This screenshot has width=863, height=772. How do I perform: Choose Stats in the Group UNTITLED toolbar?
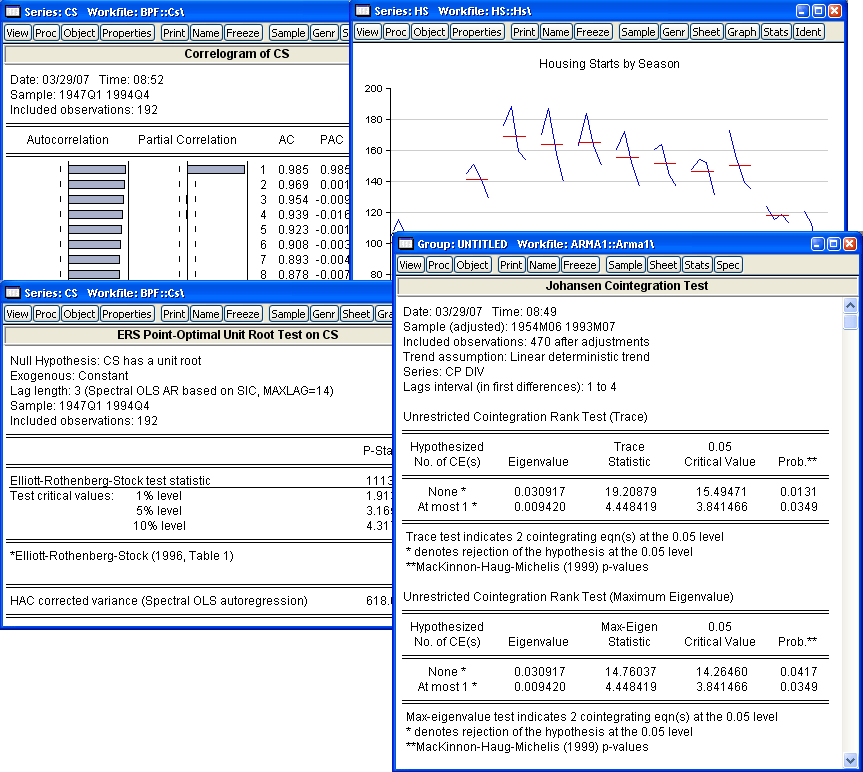click(696, 265)
